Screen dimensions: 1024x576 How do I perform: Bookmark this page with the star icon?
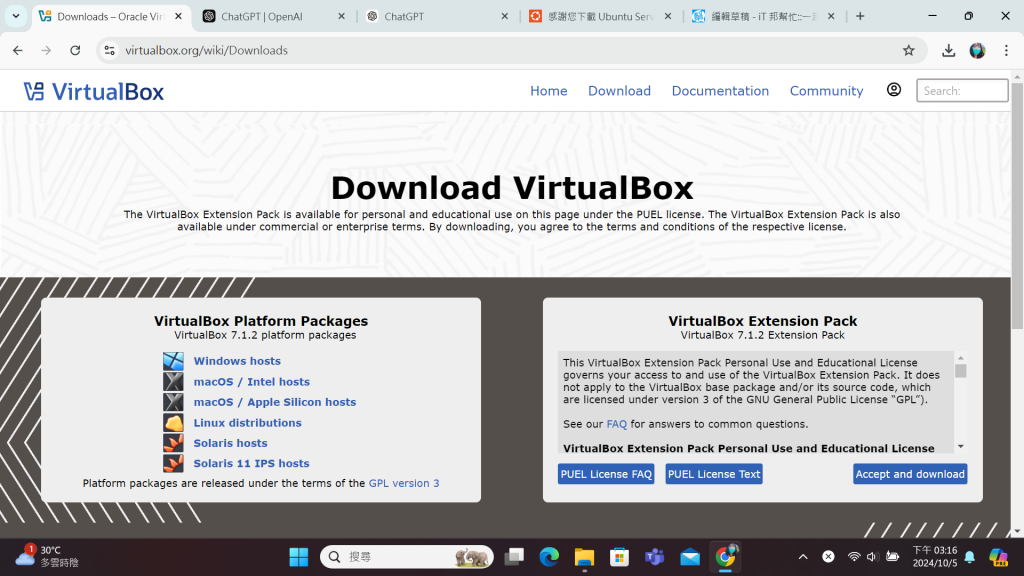tap(908, 50)
